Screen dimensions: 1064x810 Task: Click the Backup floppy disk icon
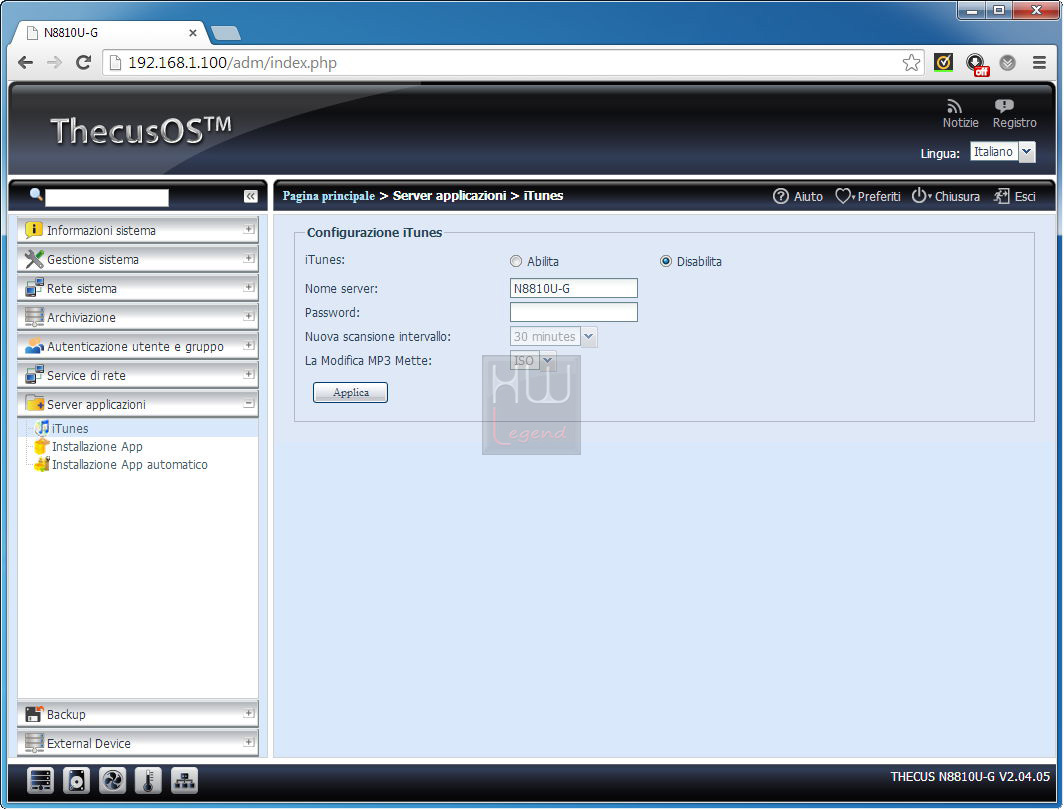(x=33, y=714)
